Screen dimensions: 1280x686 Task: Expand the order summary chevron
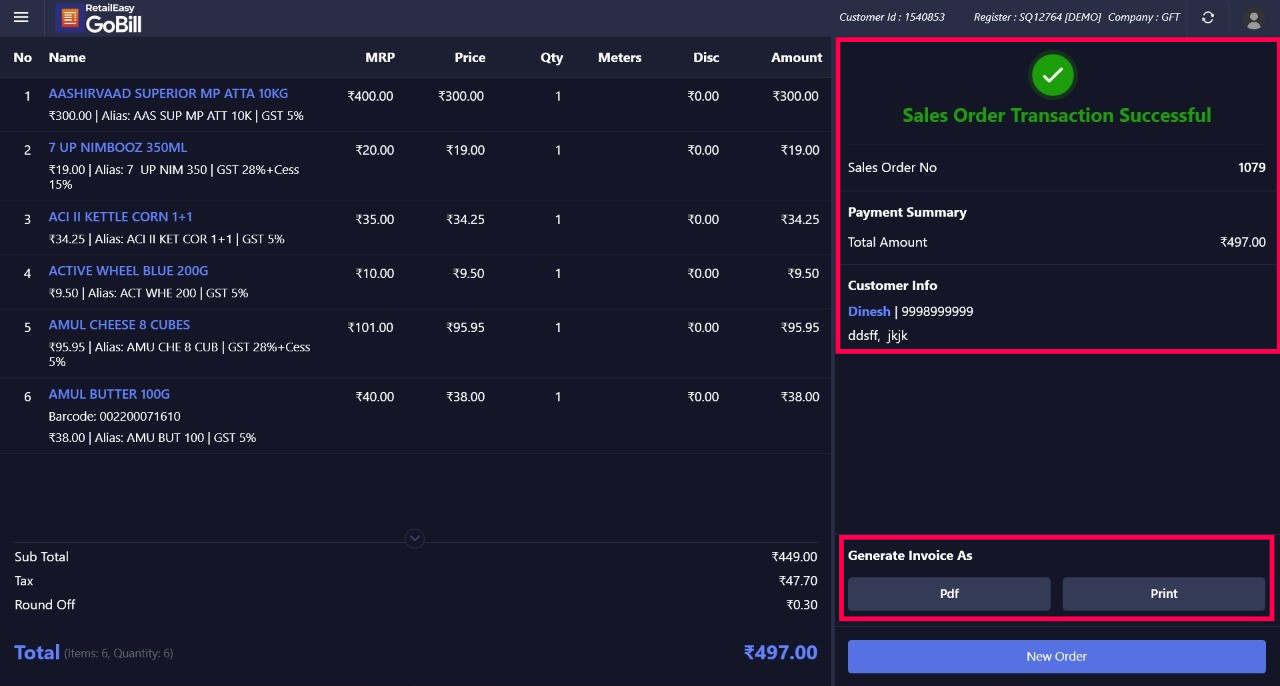pyautogui.click(x=415, y=539)
